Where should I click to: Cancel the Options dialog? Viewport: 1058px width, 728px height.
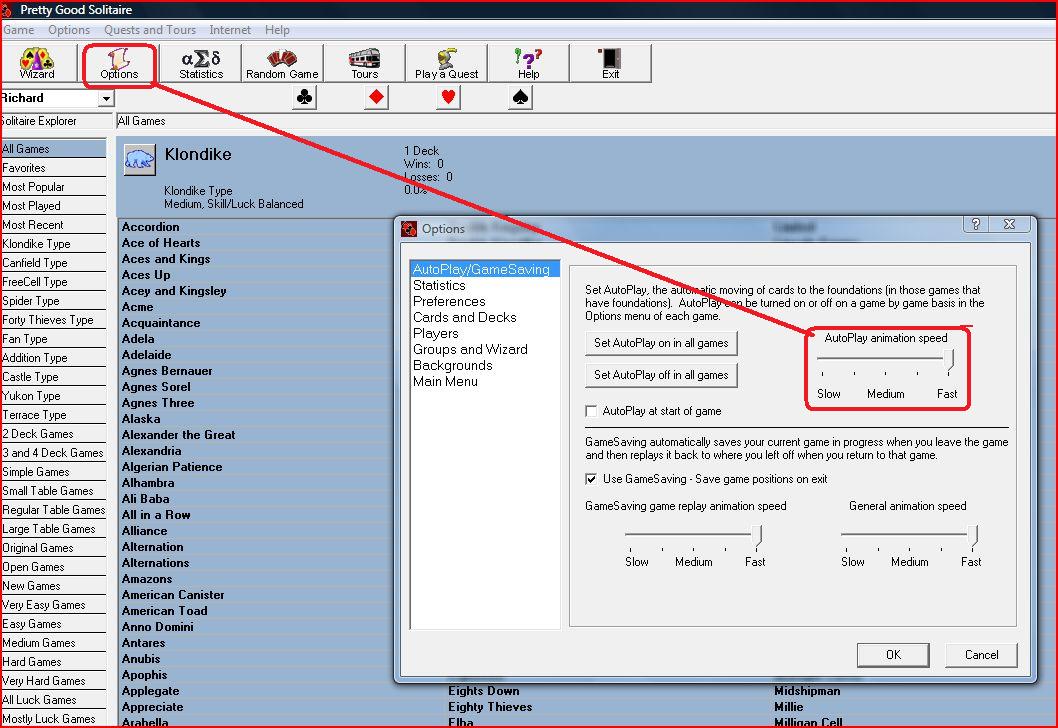[x=982, y=655]
